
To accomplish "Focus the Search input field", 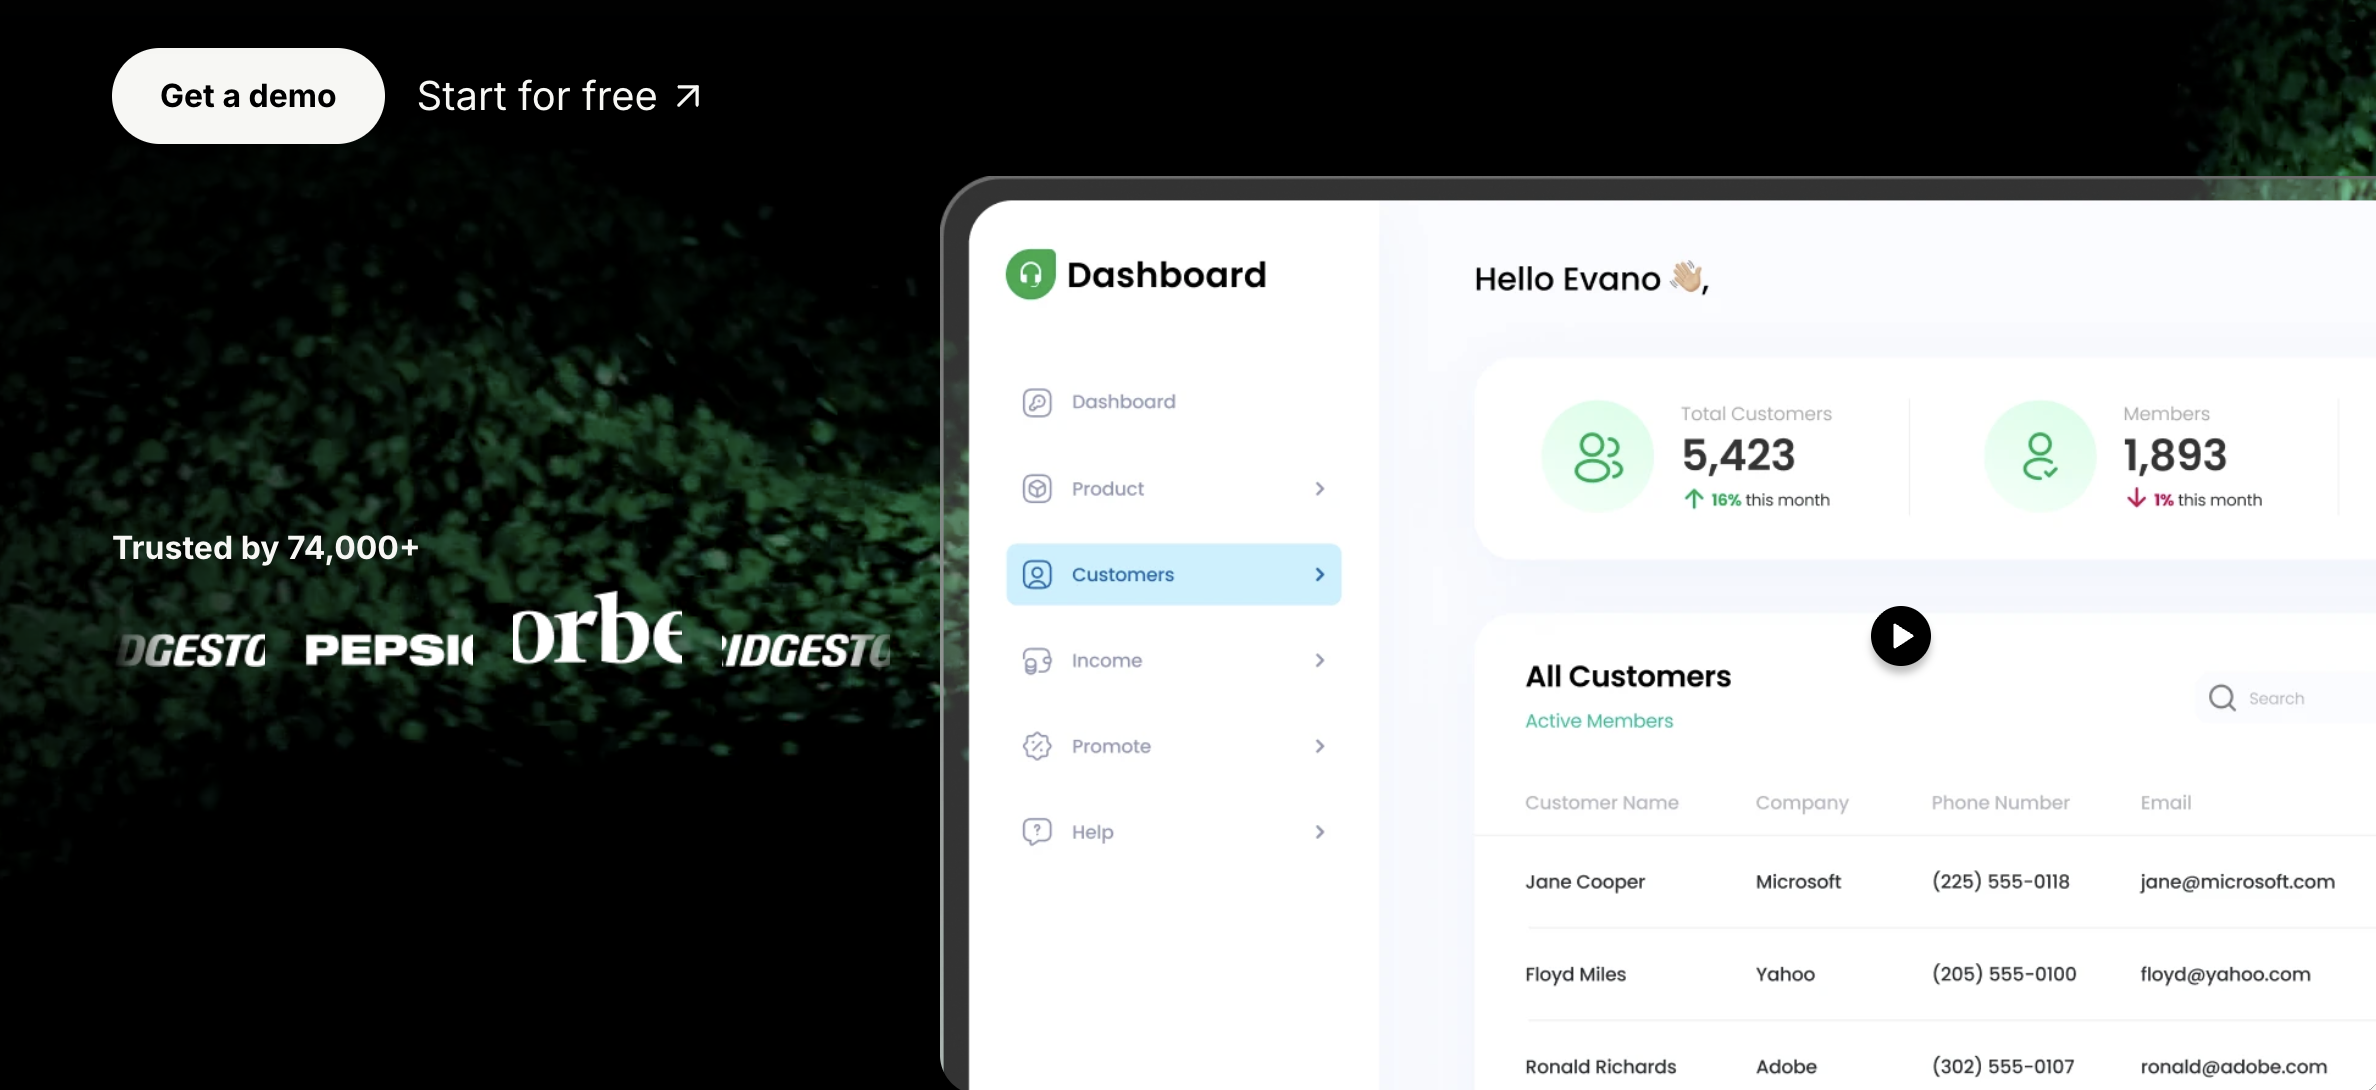I will (2288, 698).
